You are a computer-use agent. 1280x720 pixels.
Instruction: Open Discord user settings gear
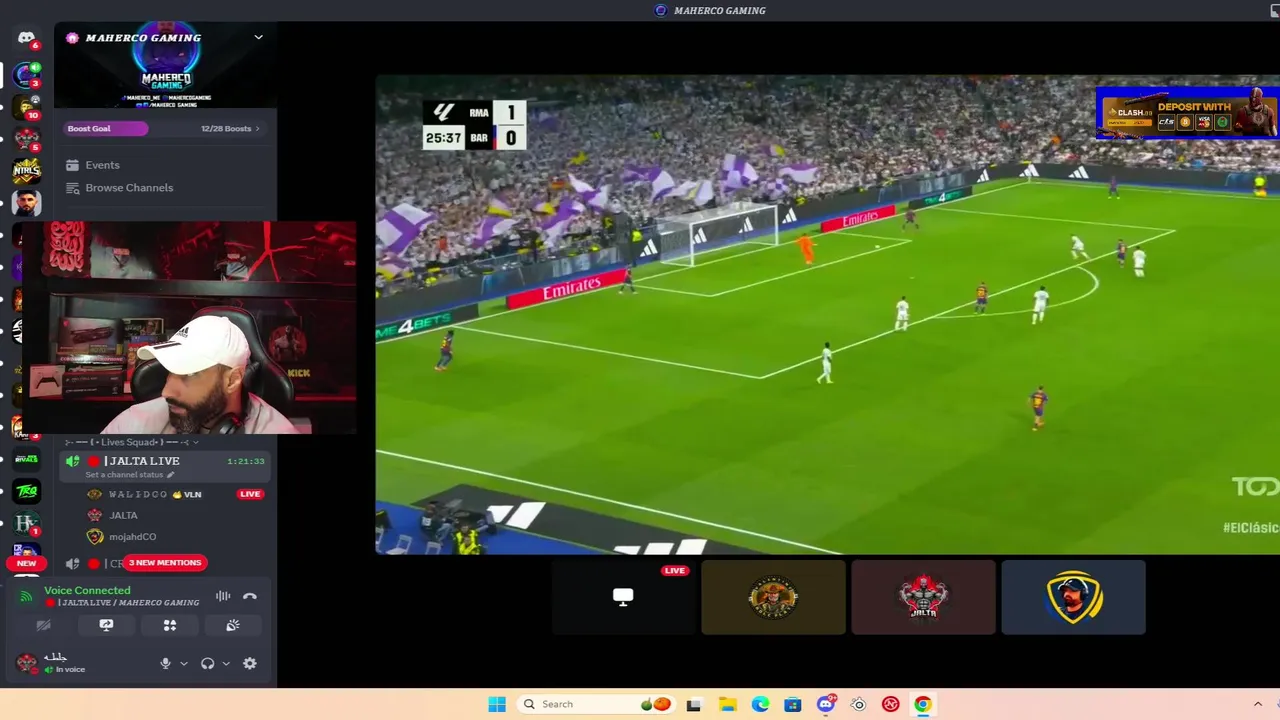(250, 663)
